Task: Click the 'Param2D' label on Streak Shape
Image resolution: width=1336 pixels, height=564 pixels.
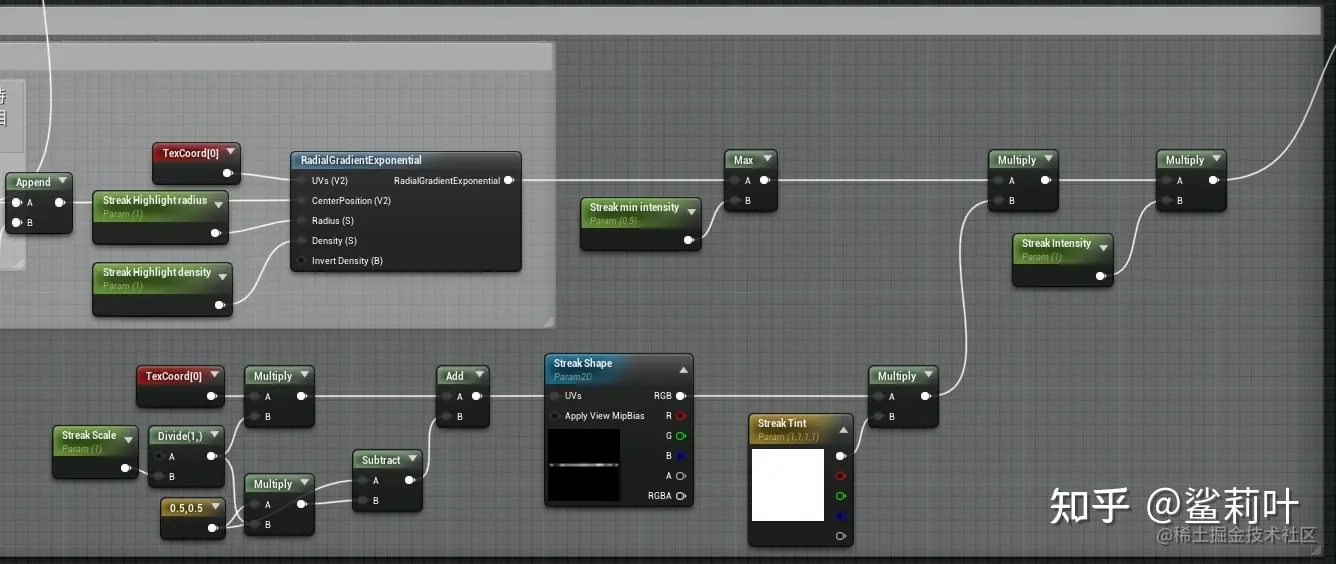Action: tap(572, 377)
